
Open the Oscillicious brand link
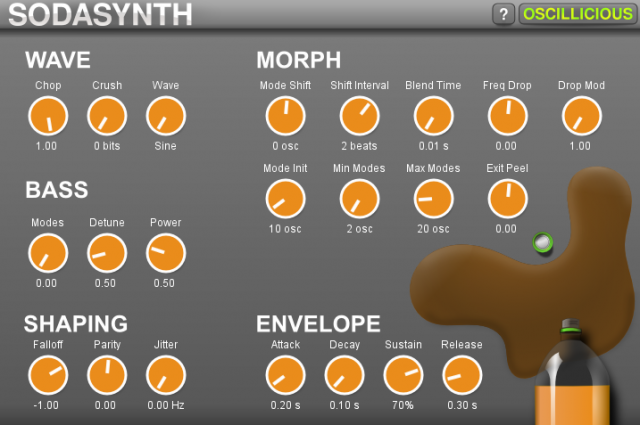[576, 14]
